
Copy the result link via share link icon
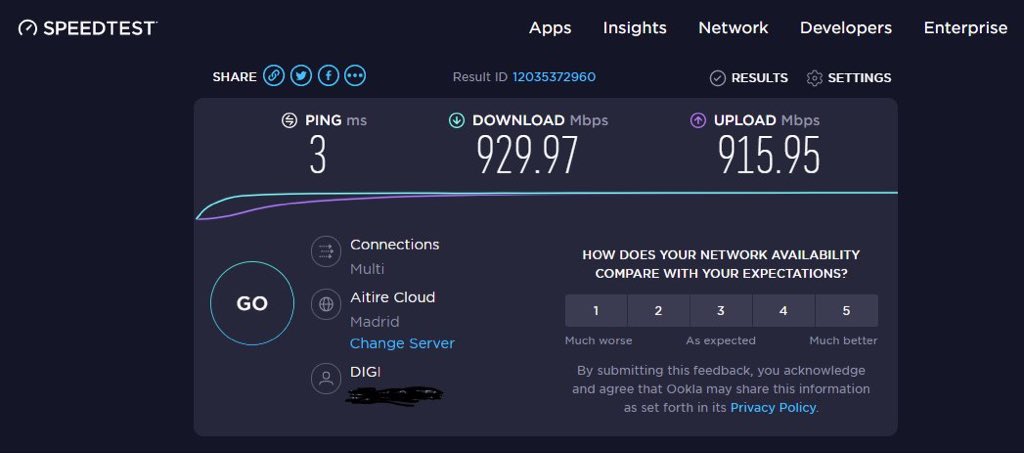pyautogui.click(x=274, y=76)
